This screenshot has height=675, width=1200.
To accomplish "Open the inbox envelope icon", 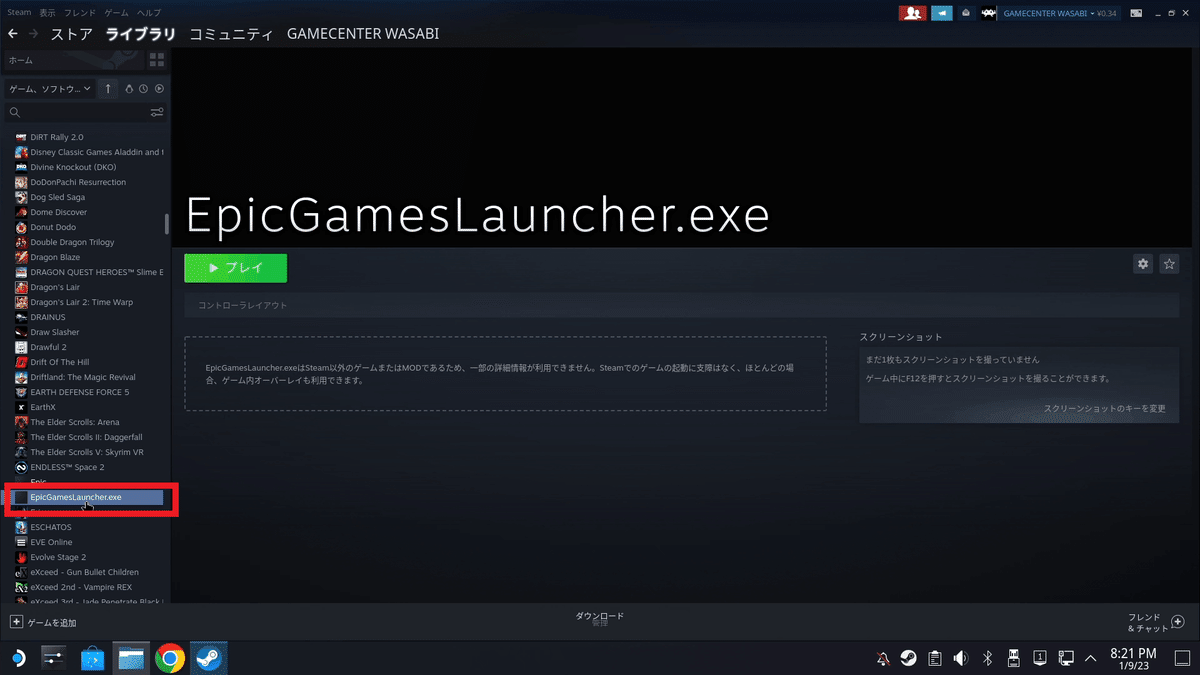I will click(966, 13).
